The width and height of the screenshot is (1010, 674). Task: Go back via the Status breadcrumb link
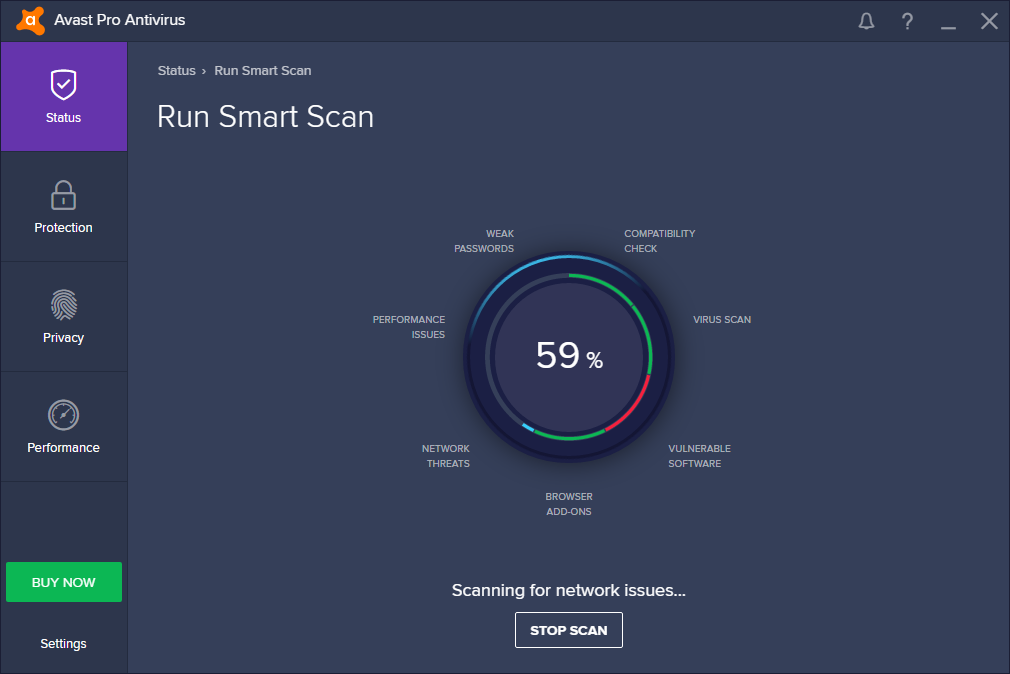click(176, 71)
